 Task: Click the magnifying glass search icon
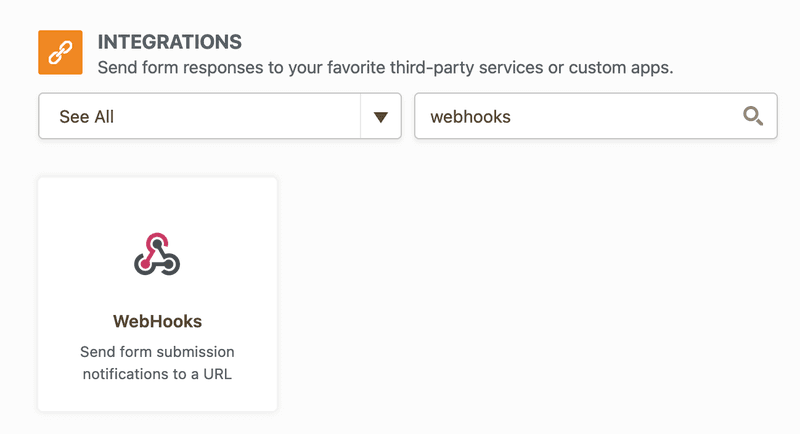(753, 116)
